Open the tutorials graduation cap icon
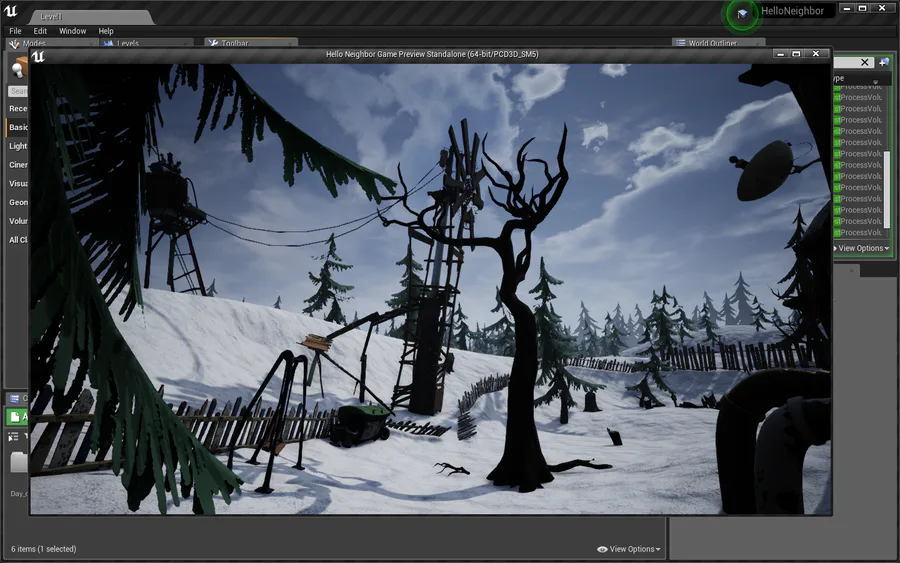Image resolution: width=900 pixels, height=563 pixels. tap(742, 13)
